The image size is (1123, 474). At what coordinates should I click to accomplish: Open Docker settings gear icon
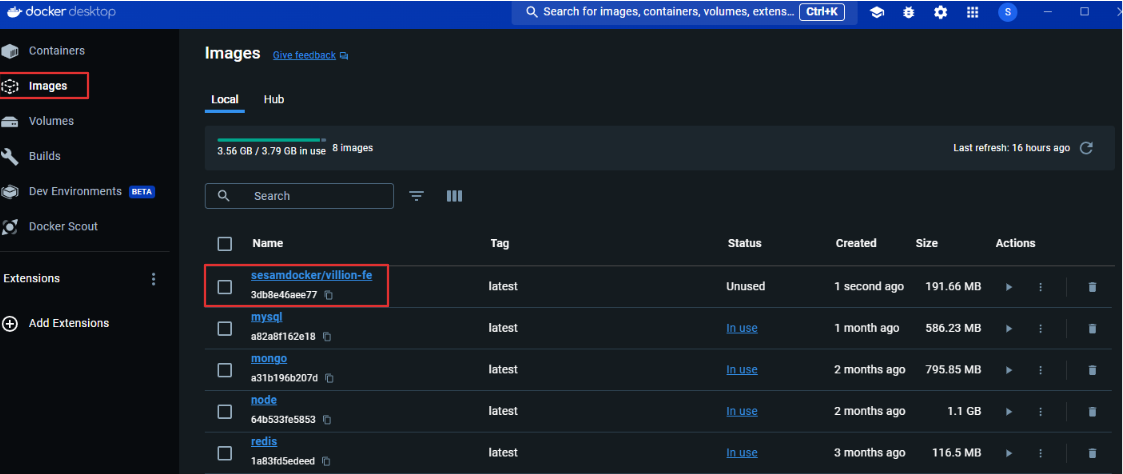point(940,12)
